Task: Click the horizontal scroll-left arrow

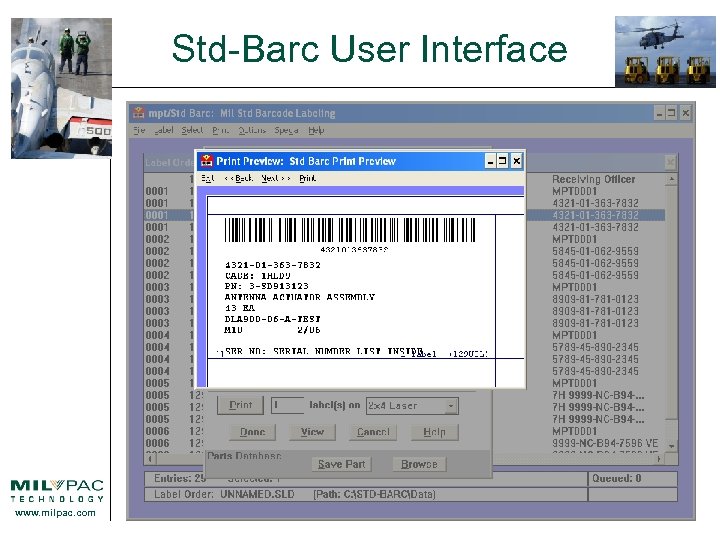Action: click(150, 458)
